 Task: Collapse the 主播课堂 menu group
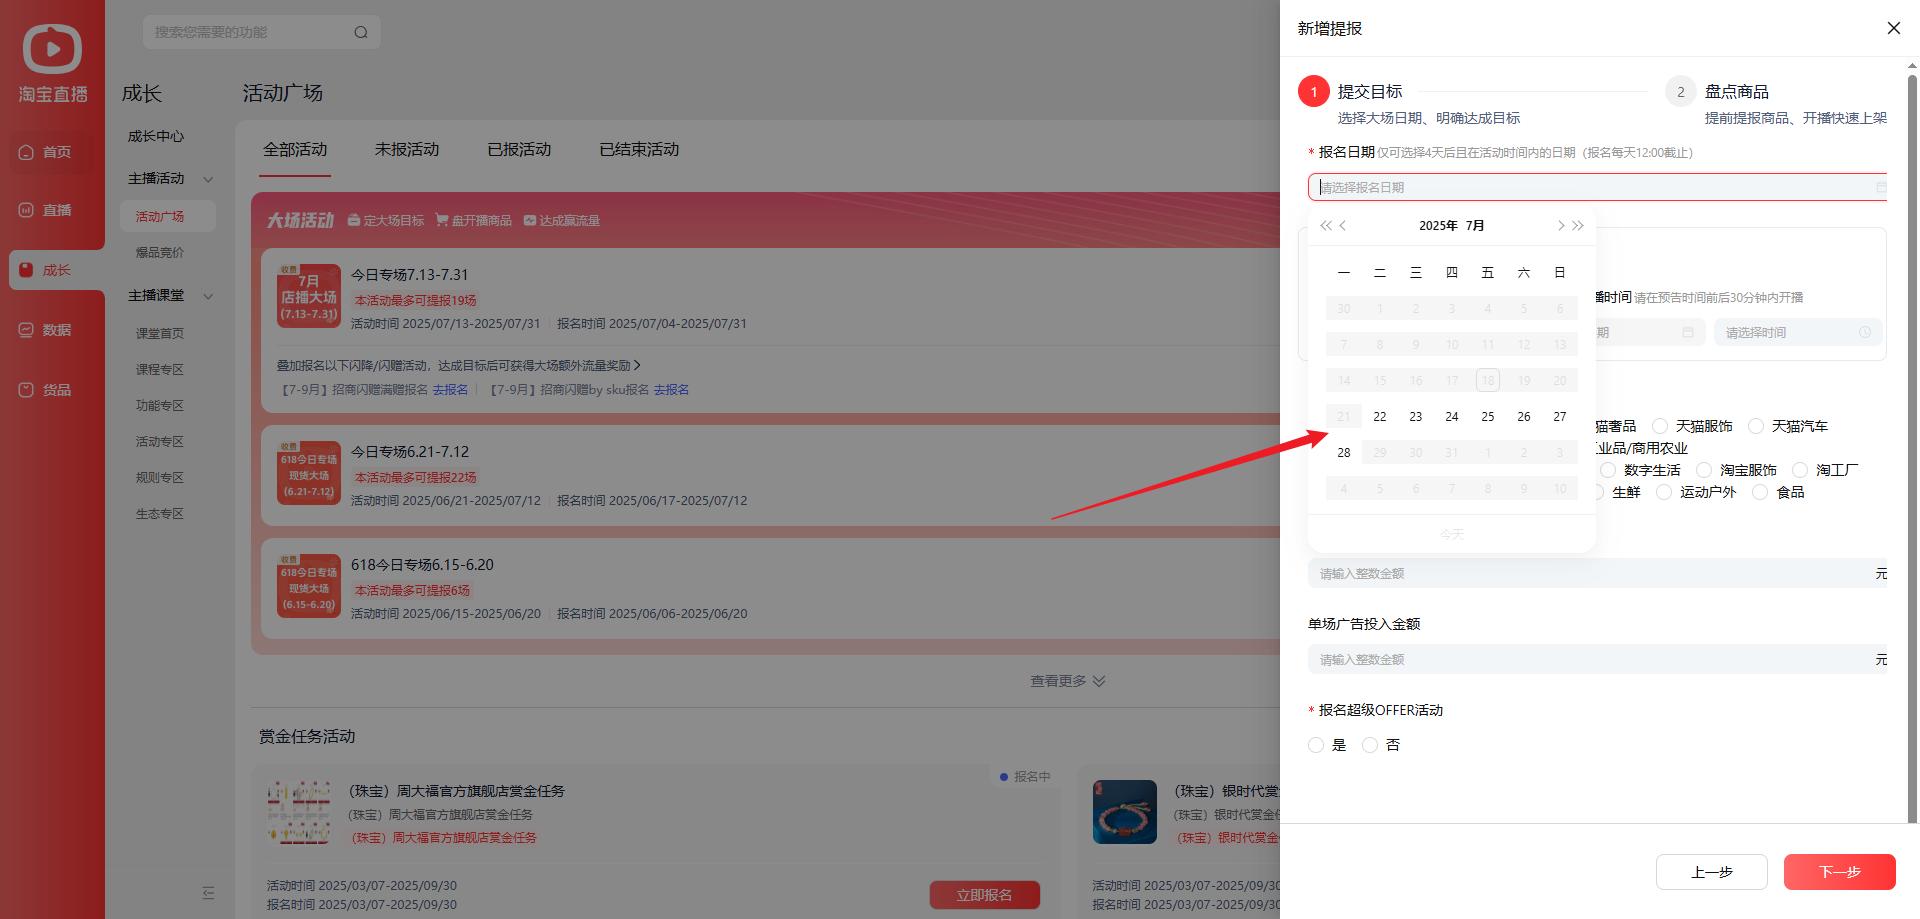(x=208, y=296)
